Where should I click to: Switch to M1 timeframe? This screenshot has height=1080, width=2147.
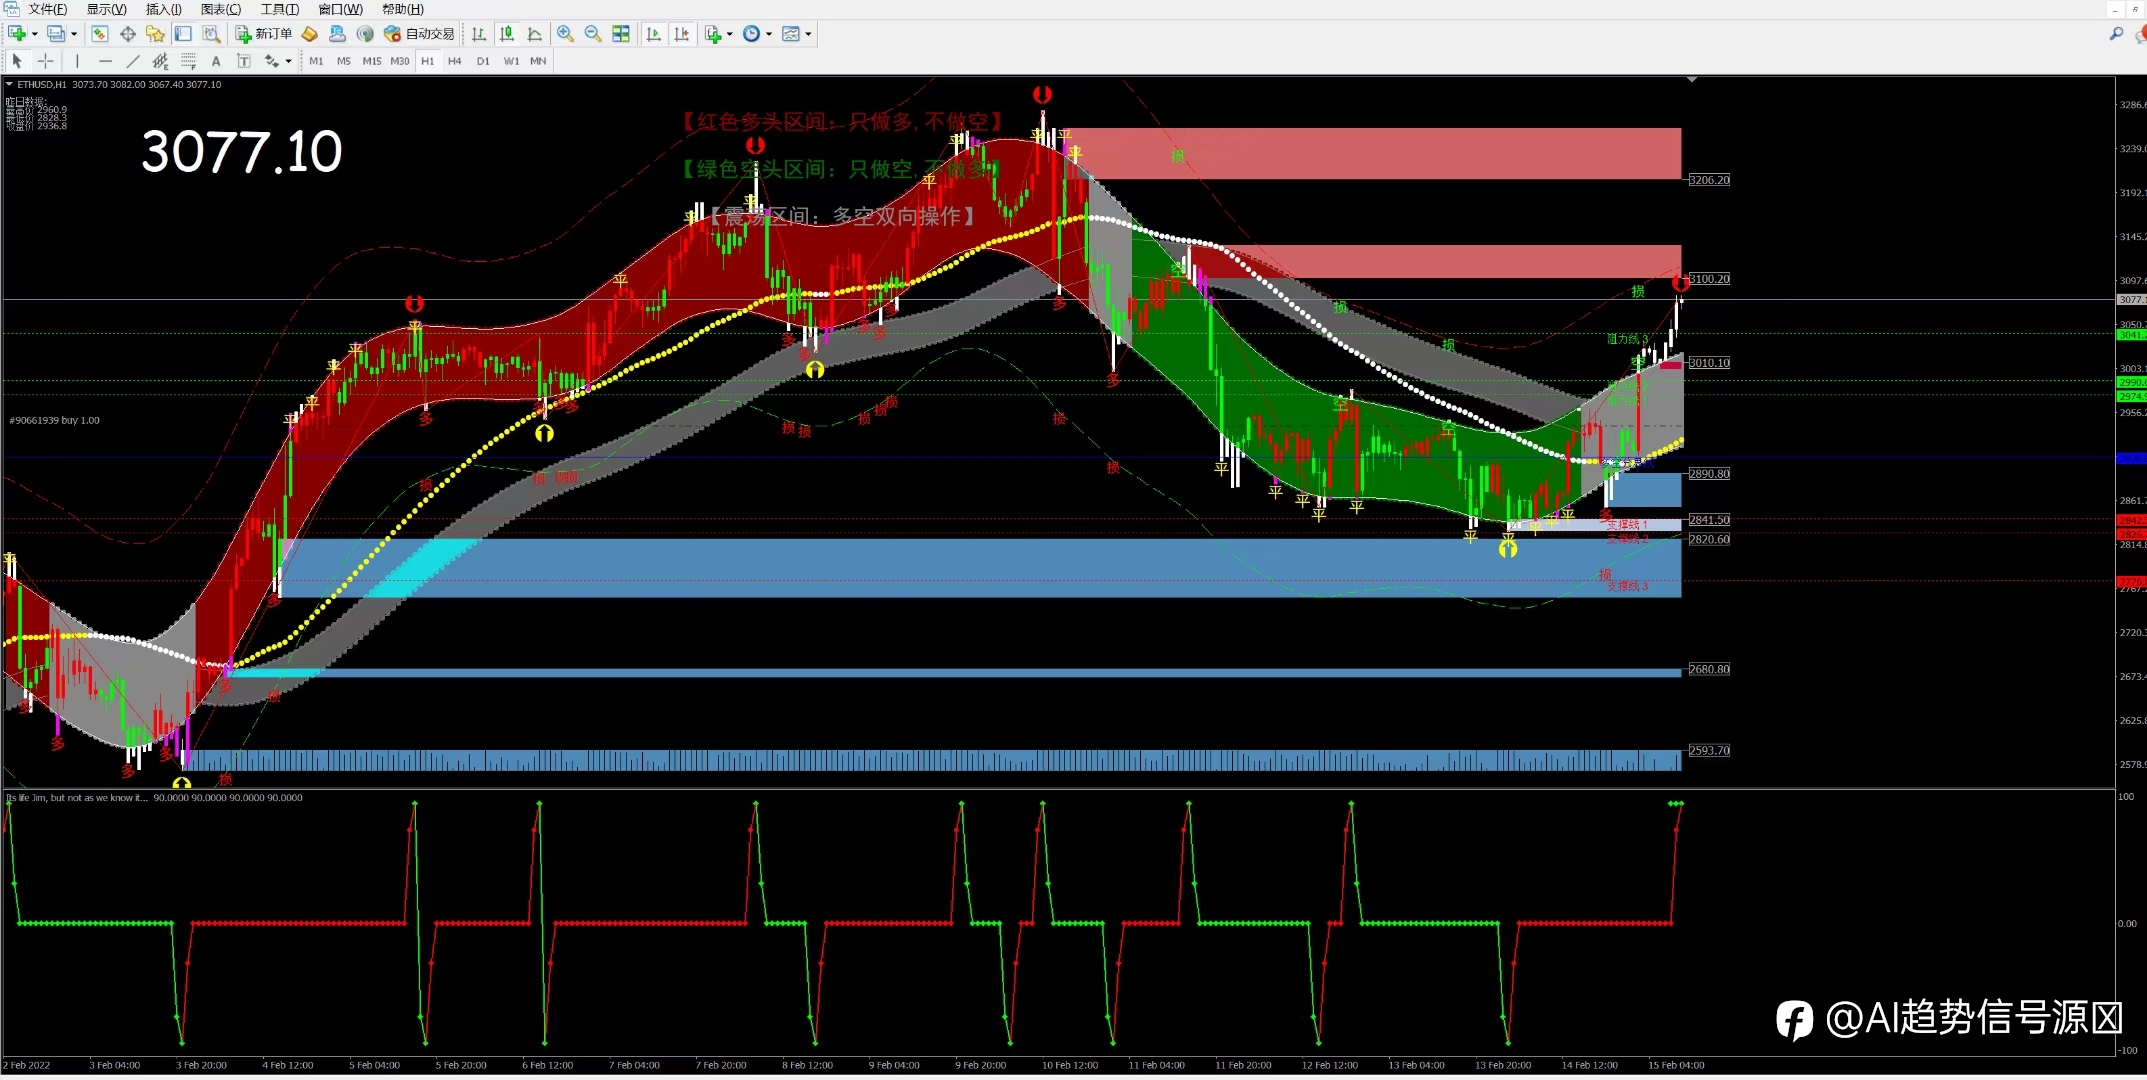316,61
